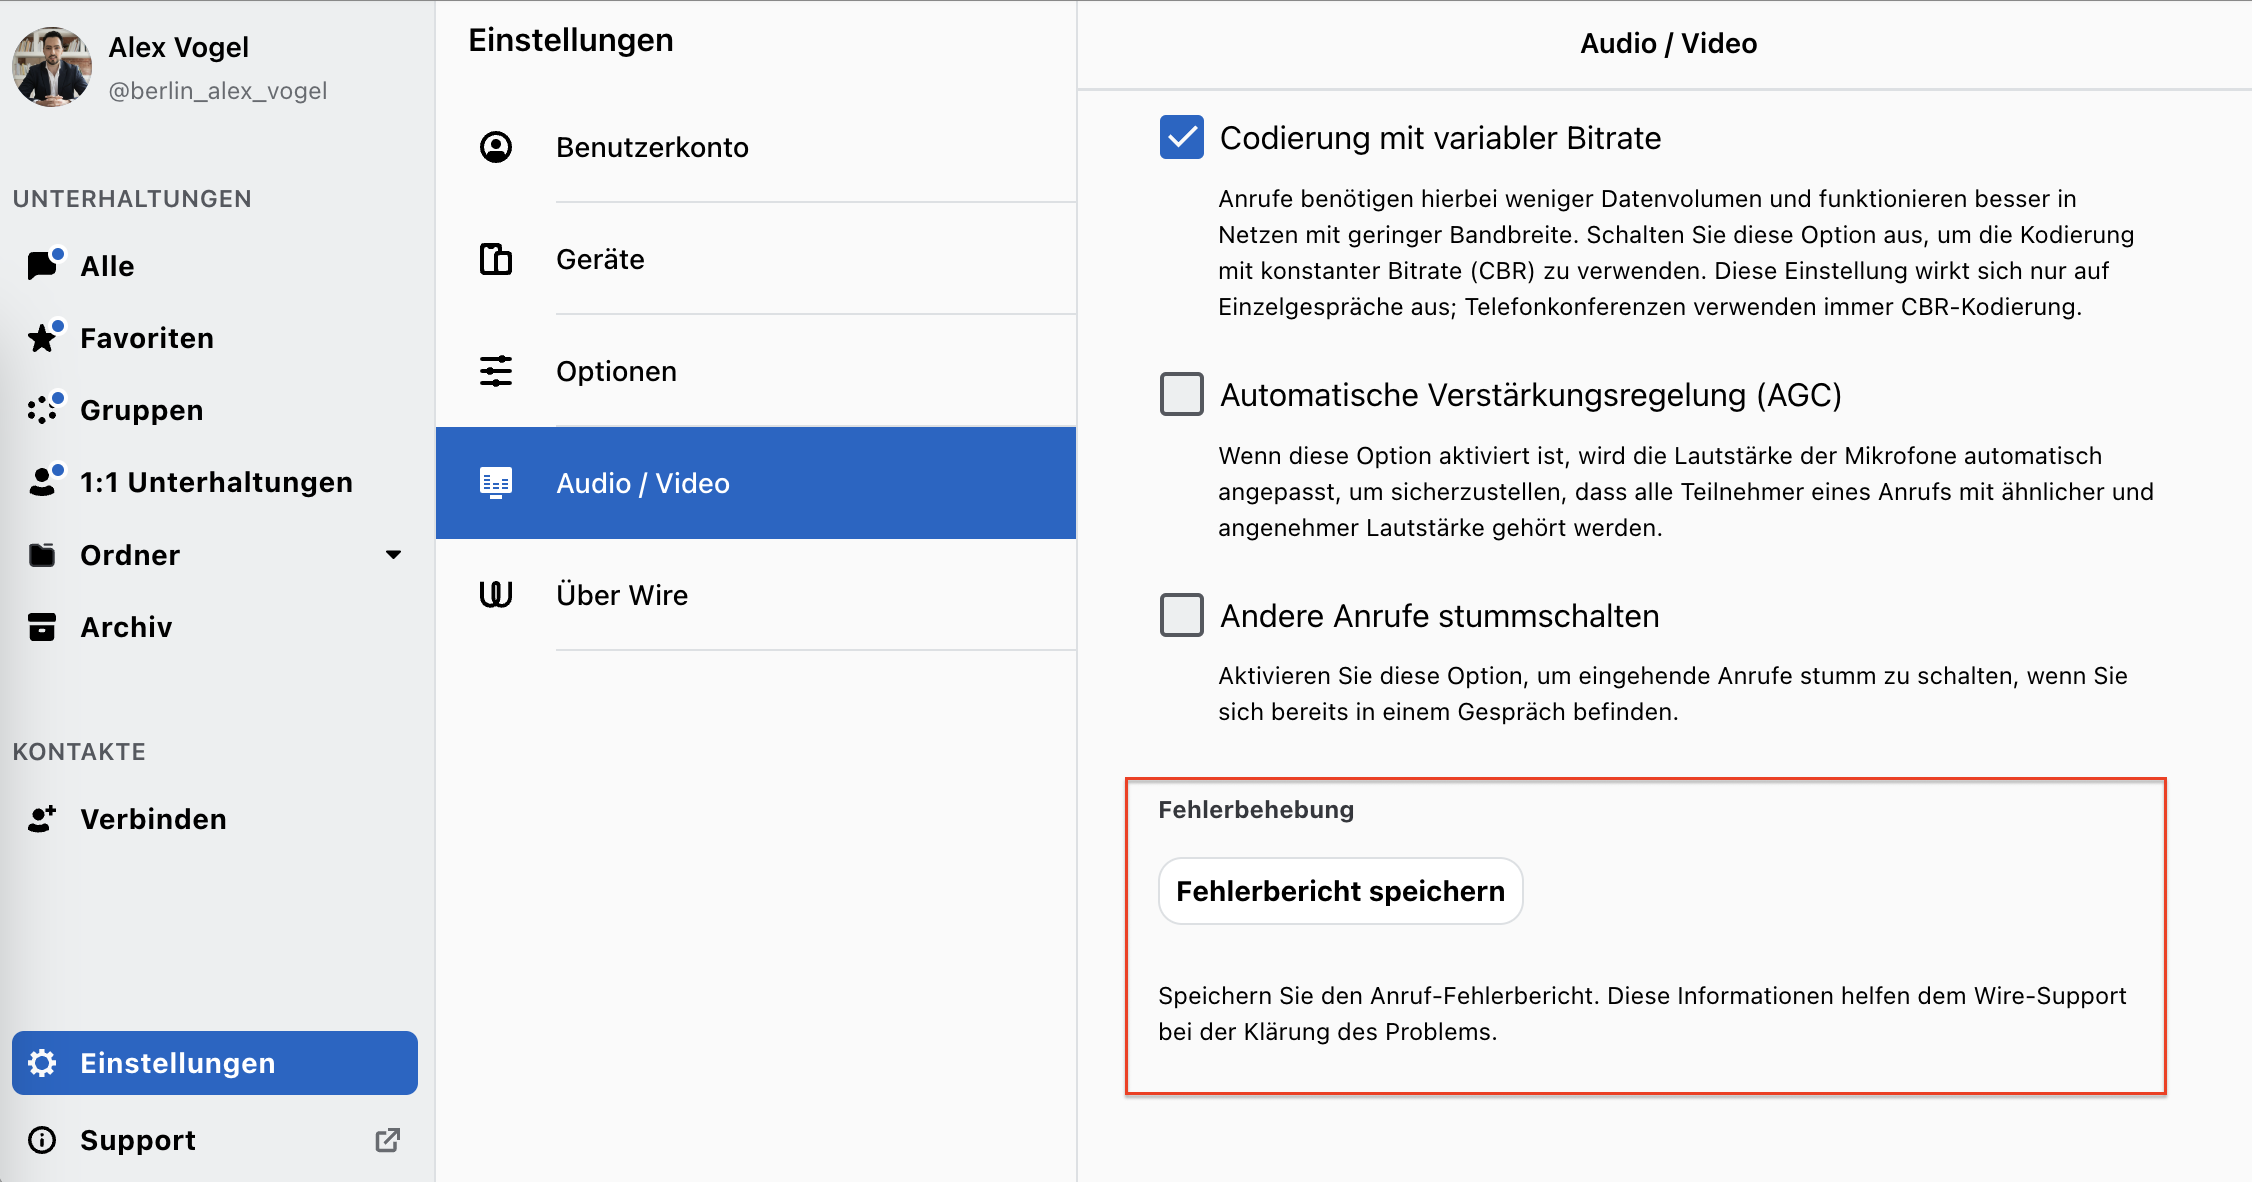Click the Benutzerkonto profile icon
This screenshot has height=1182, width=2252.
[496, 147]
